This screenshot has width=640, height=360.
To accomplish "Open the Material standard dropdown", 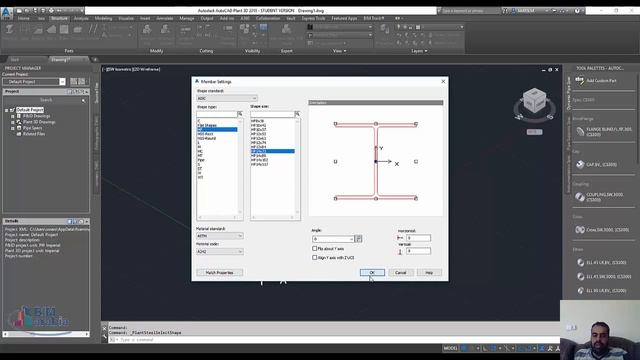I will click(x=220, y=236).
